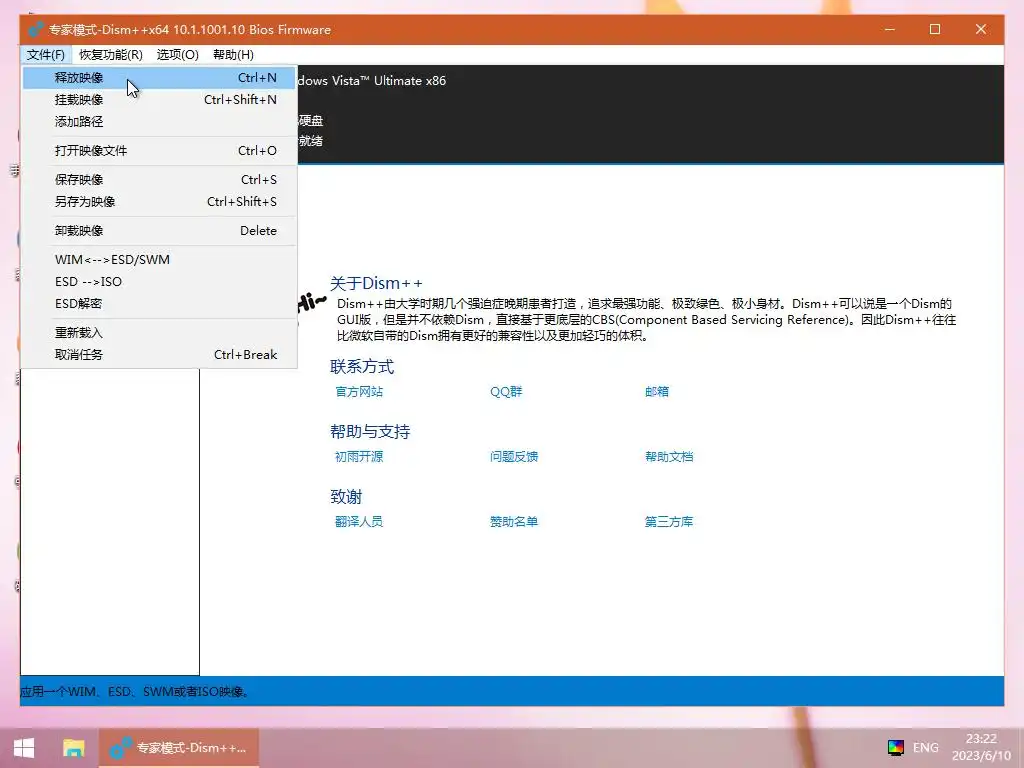Image resolution: width=1024 pixels, height=768 pixels.
Task: Choose 打开映像文件 in the menu
Action: pyautogui.click(x=159, y=151)
